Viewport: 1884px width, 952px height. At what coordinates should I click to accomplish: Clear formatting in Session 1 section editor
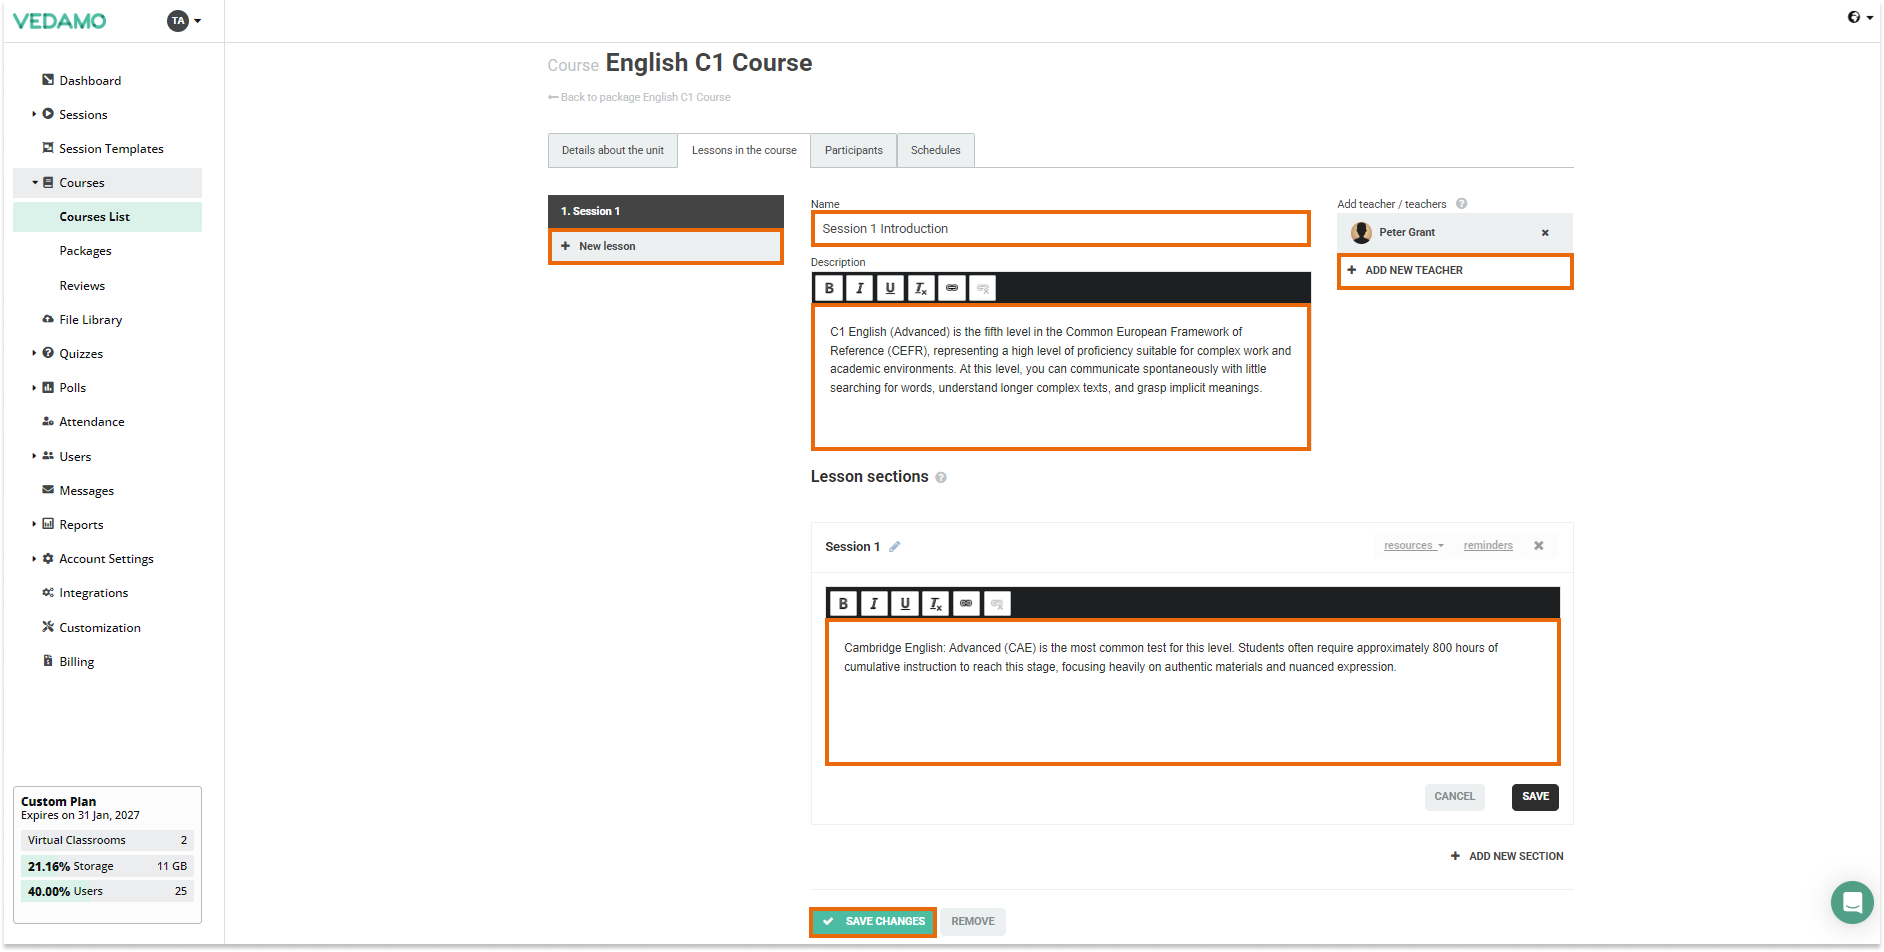[x=935, y=603]
